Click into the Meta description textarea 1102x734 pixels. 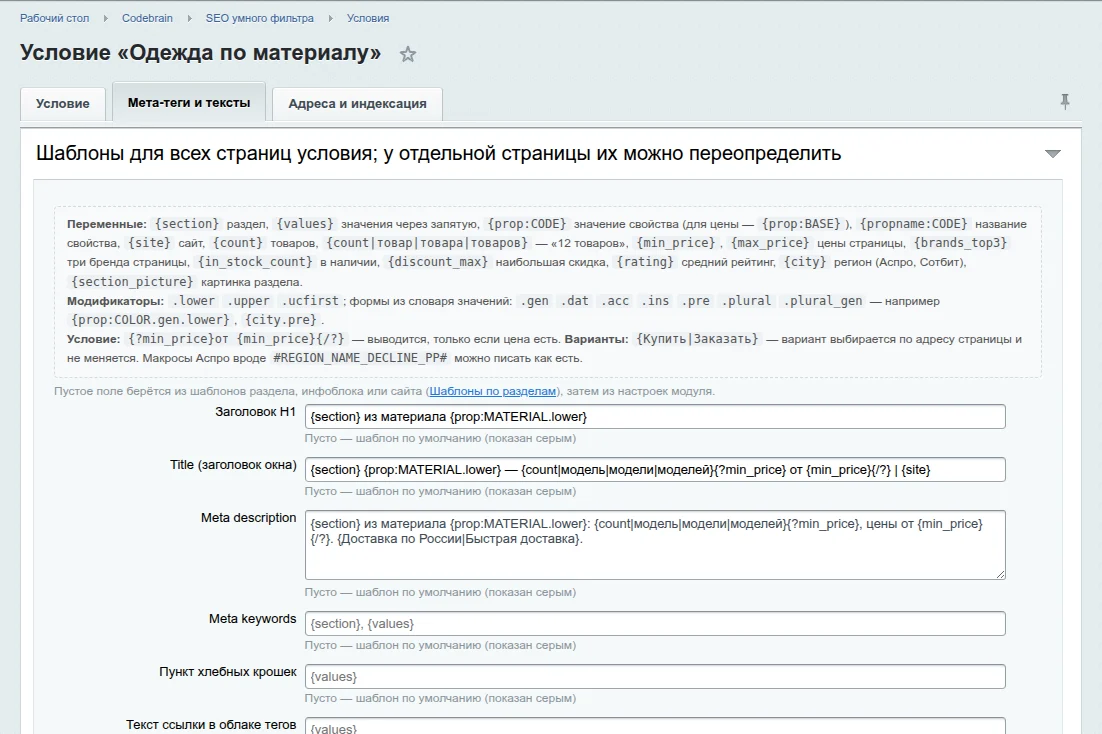tap(655, 545)
